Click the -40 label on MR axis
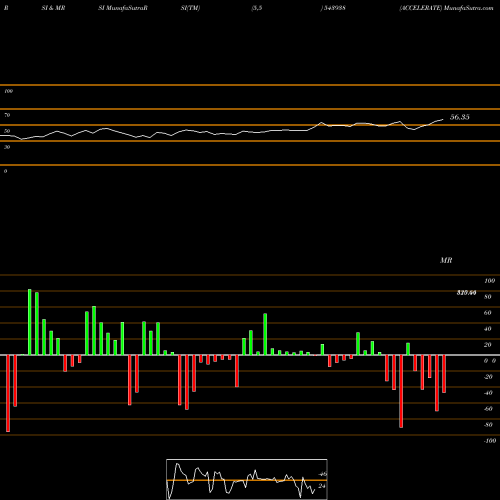 [x=488, y=393]
